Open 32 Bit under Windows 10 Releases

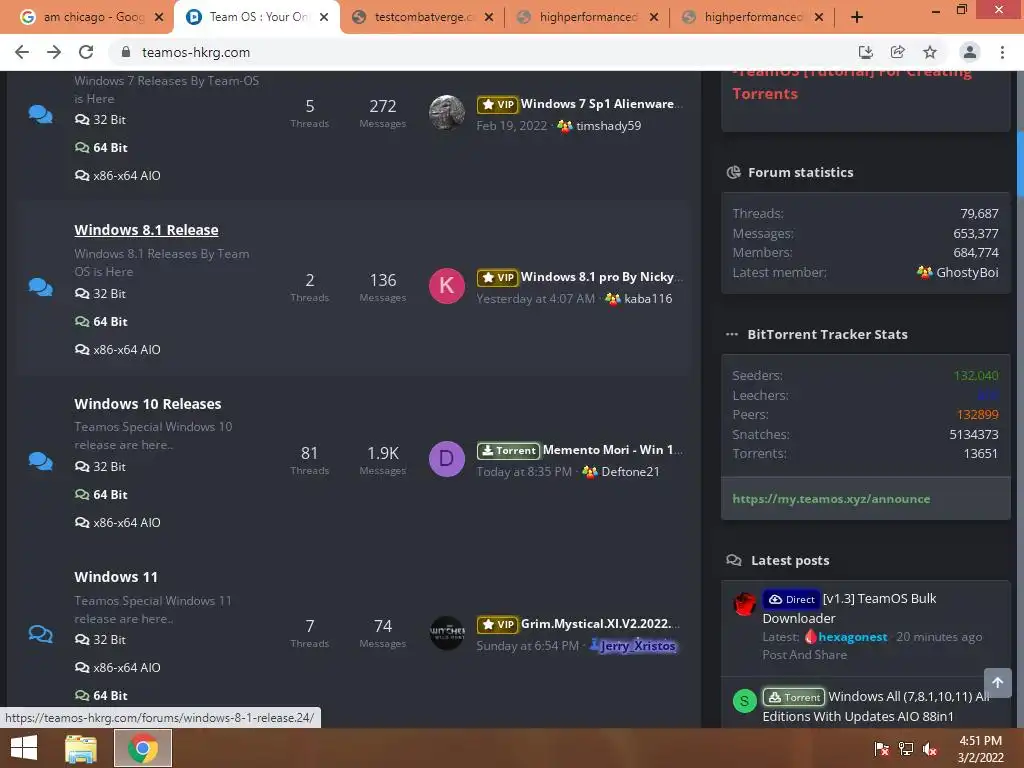click(x=100, y=467)
